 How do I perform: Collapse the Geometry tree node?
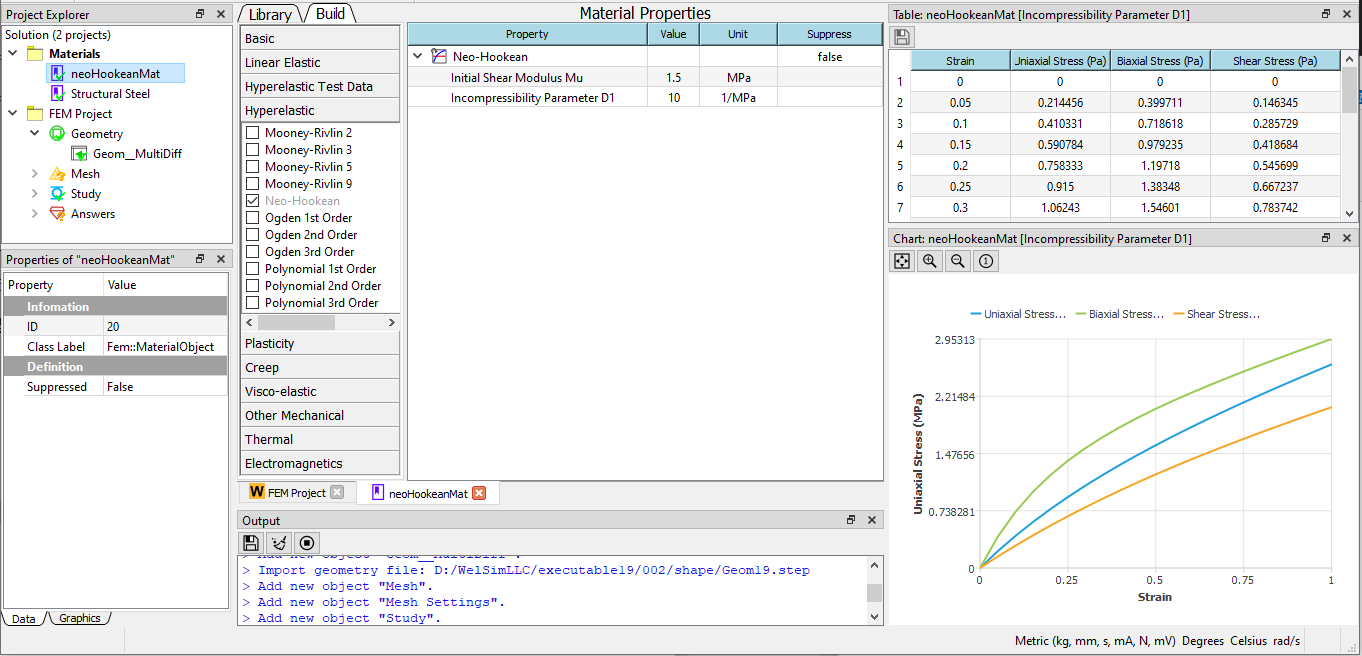35,133
